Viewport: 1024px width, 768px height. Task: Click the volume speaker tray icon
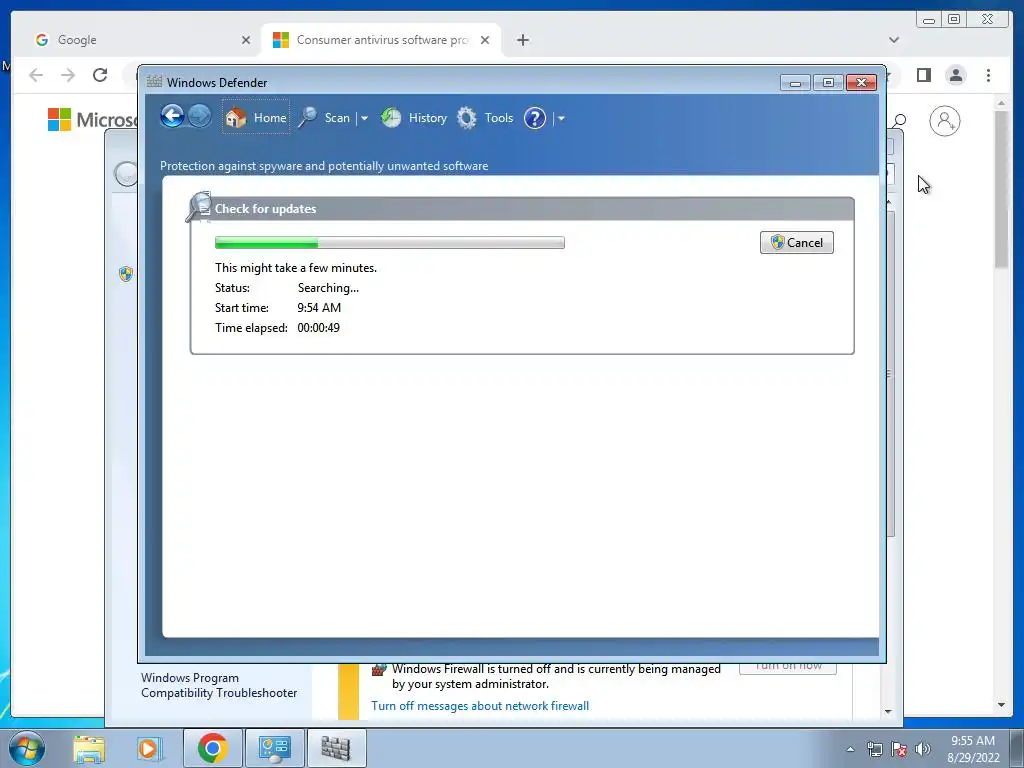coord(922,750)
